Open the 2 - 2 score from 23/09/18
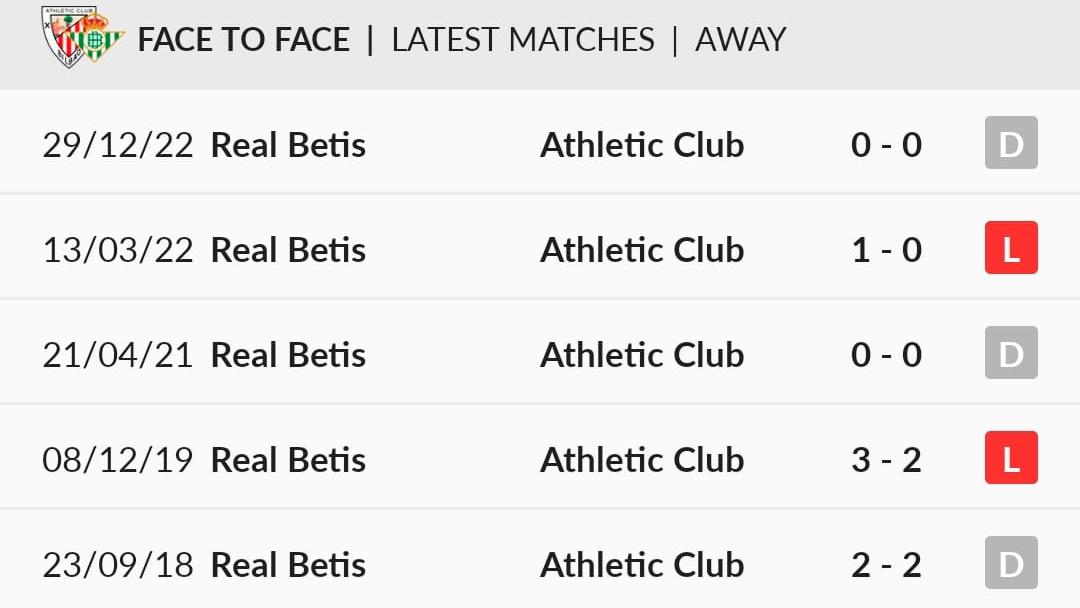The height and width of the screenshot is (608, 1080). pyautogui.click(x=886, y=565)
